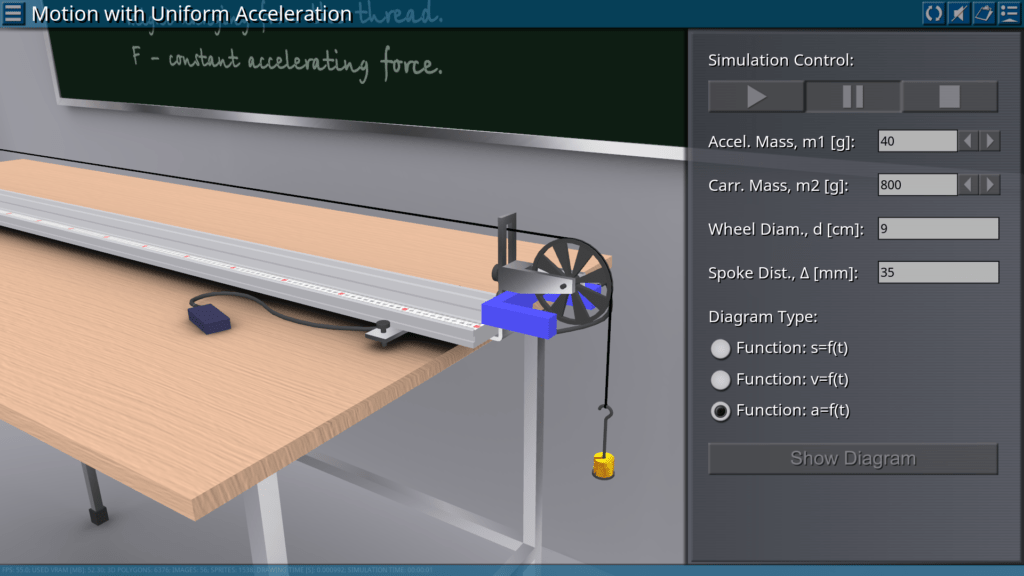The height and width of the screenshot is (576, 1024).
Task: Decrease Accel. Mass m1 with left arrow
Action: 968,141
